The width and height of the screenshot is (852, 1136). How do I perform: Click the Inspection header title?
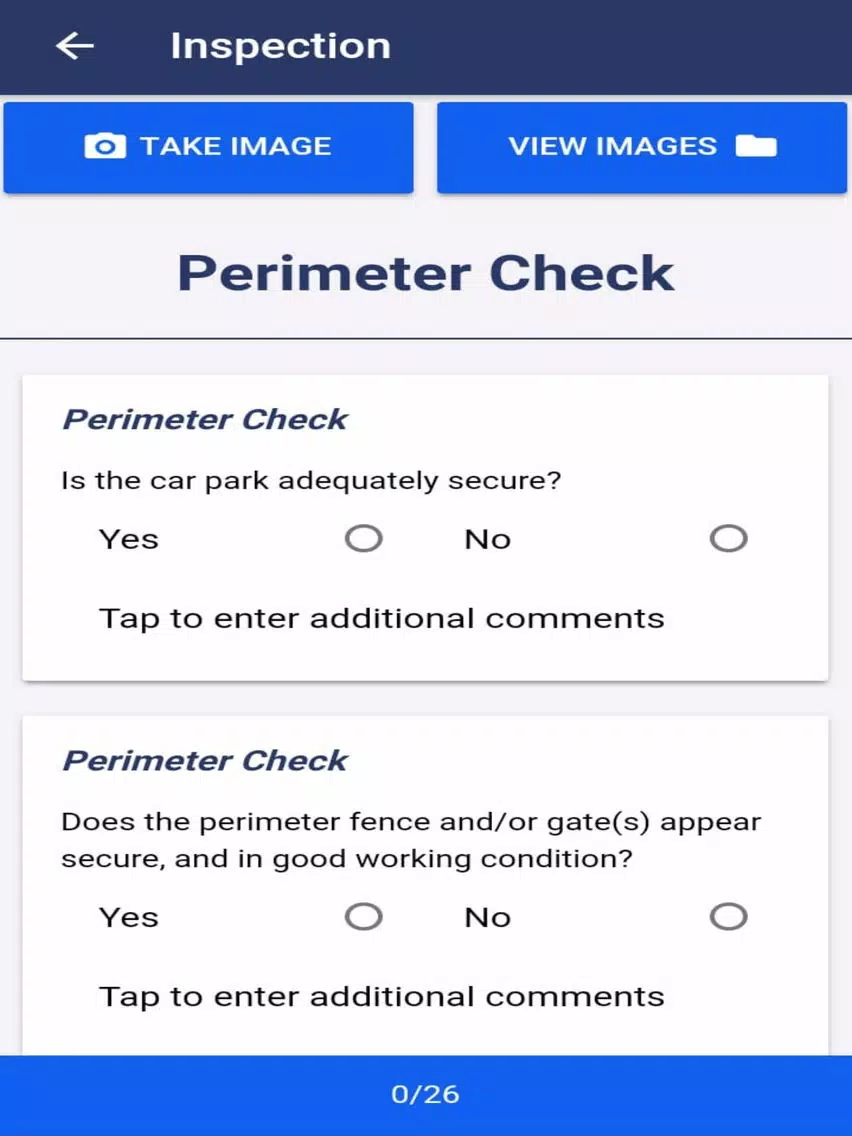pyautogui.click(x=280, y=46)
